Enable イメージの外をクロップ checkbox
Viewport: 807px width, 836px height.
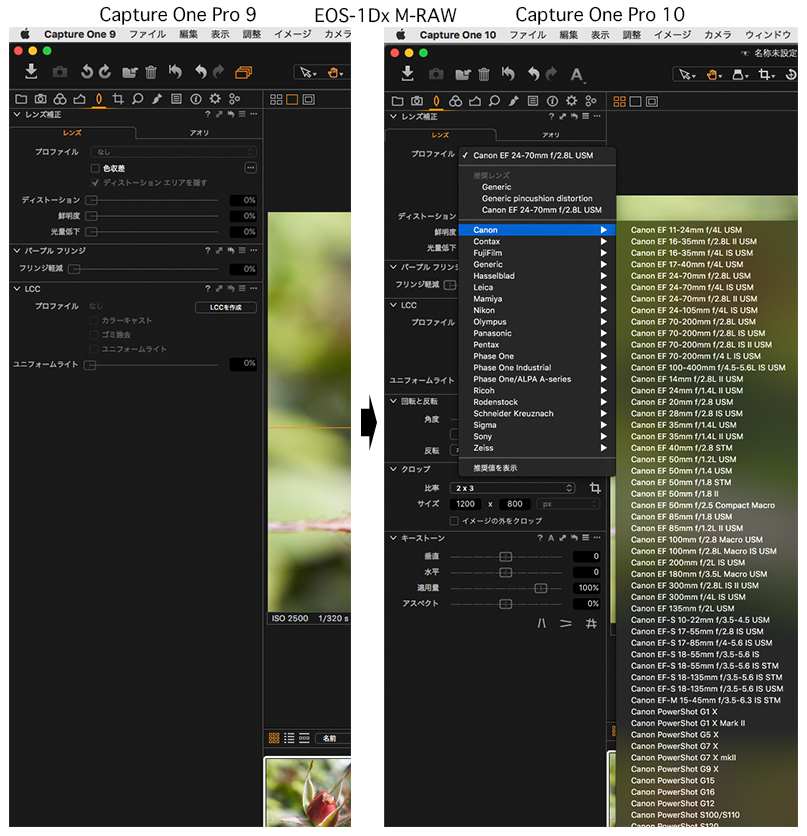[x=454, y=521]
